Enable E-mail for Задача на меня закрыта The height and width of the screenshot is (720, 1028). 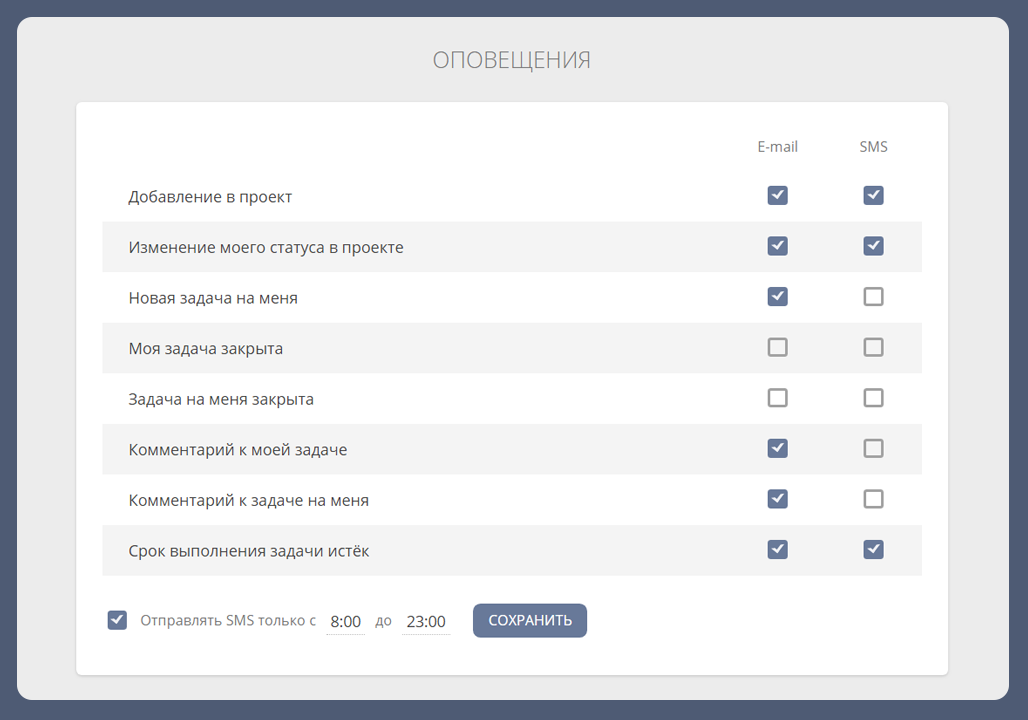point(777,398)
